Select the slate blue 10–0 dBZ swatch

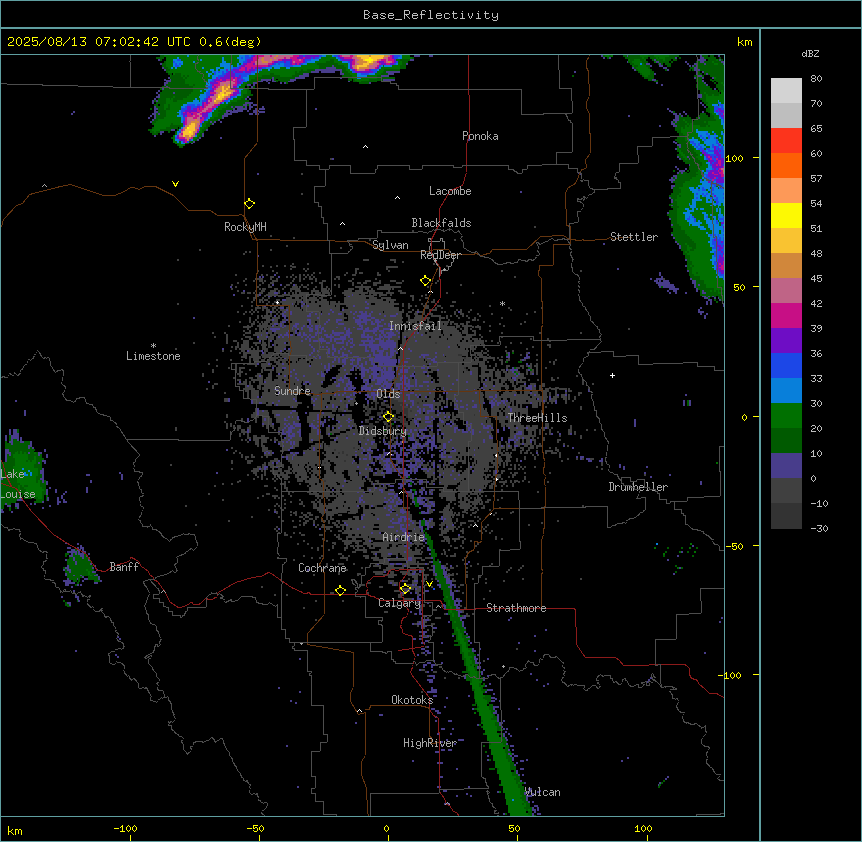[786, 466]
